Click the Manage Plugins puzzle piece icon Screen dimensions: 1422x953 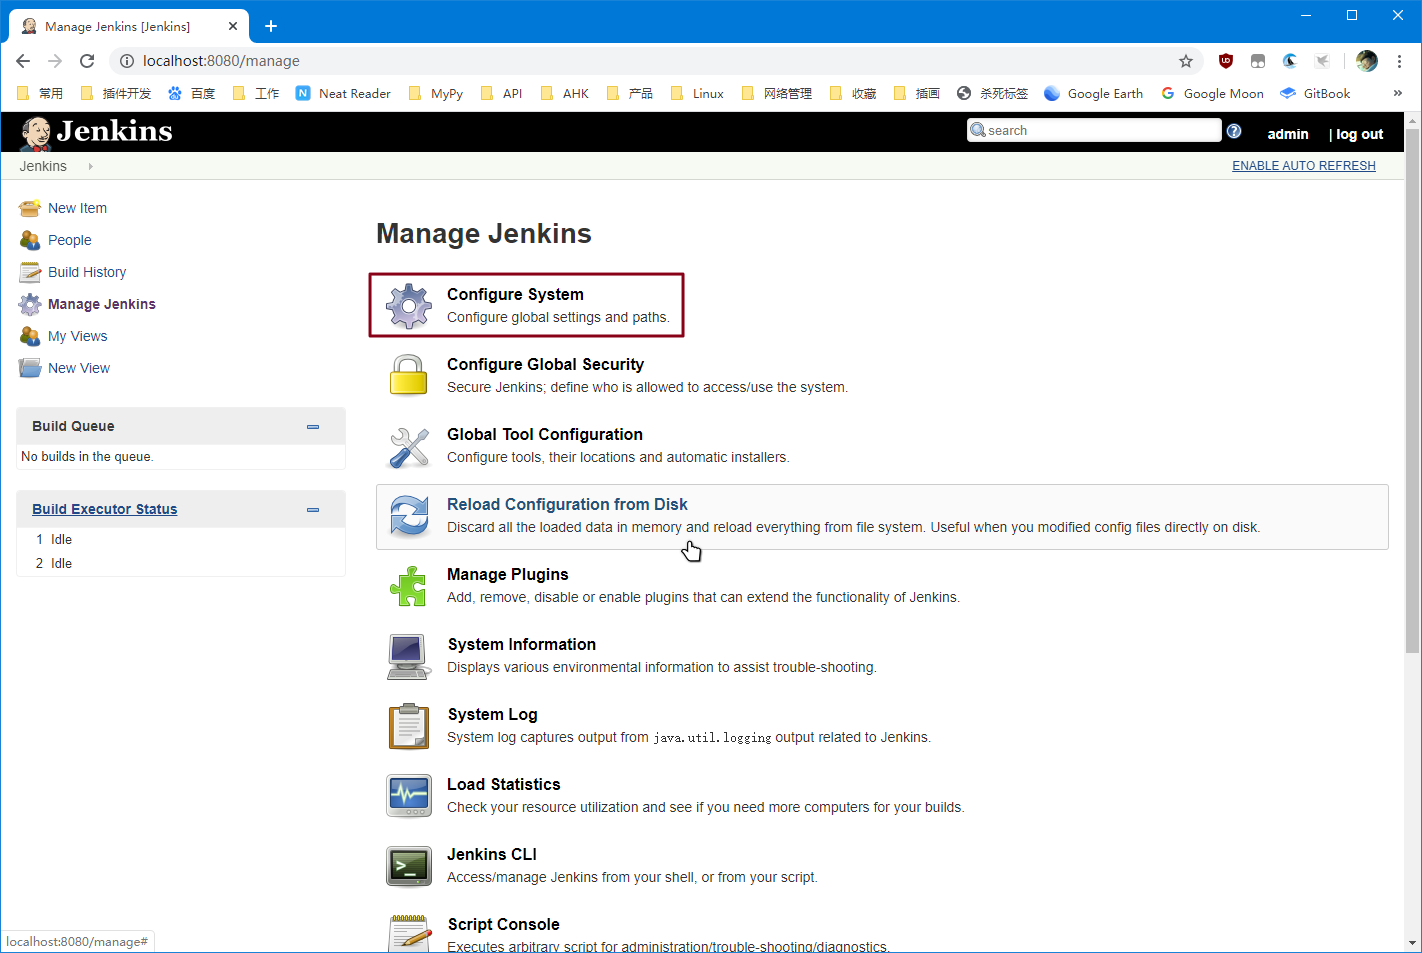tap(409, 586)
